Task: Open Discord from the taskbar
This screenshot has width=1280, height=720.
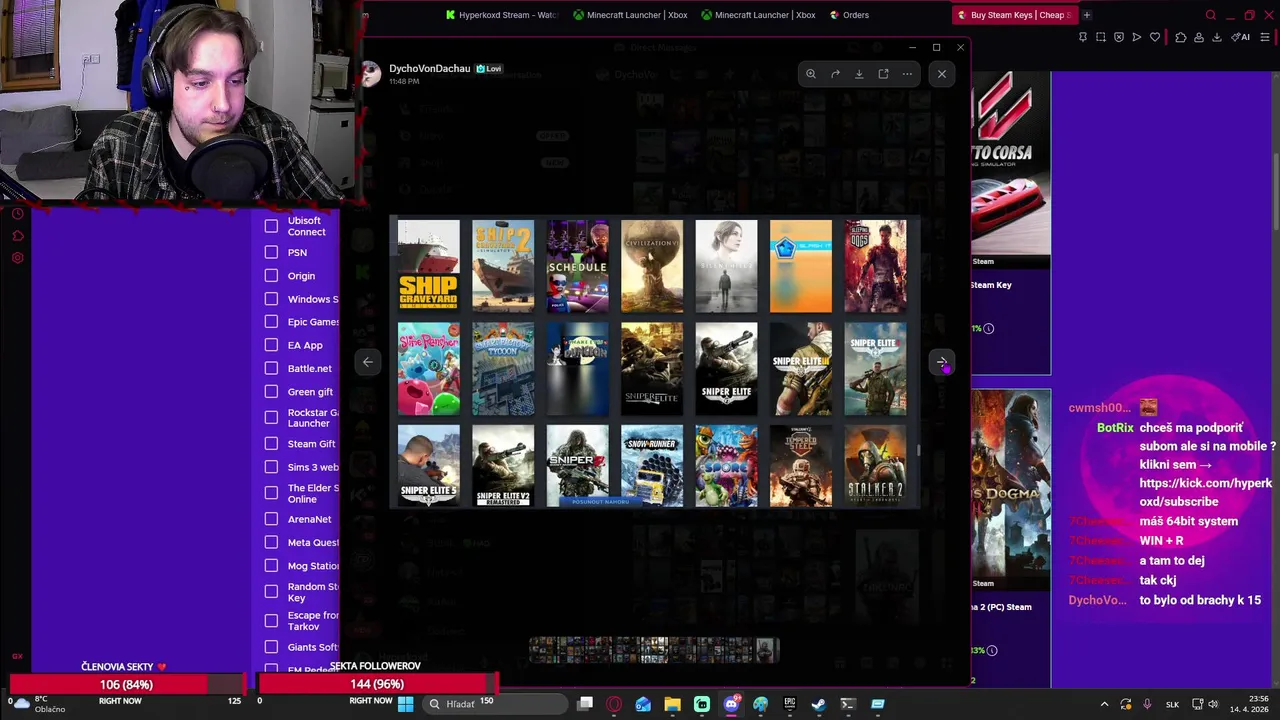Action: point(731,704)
